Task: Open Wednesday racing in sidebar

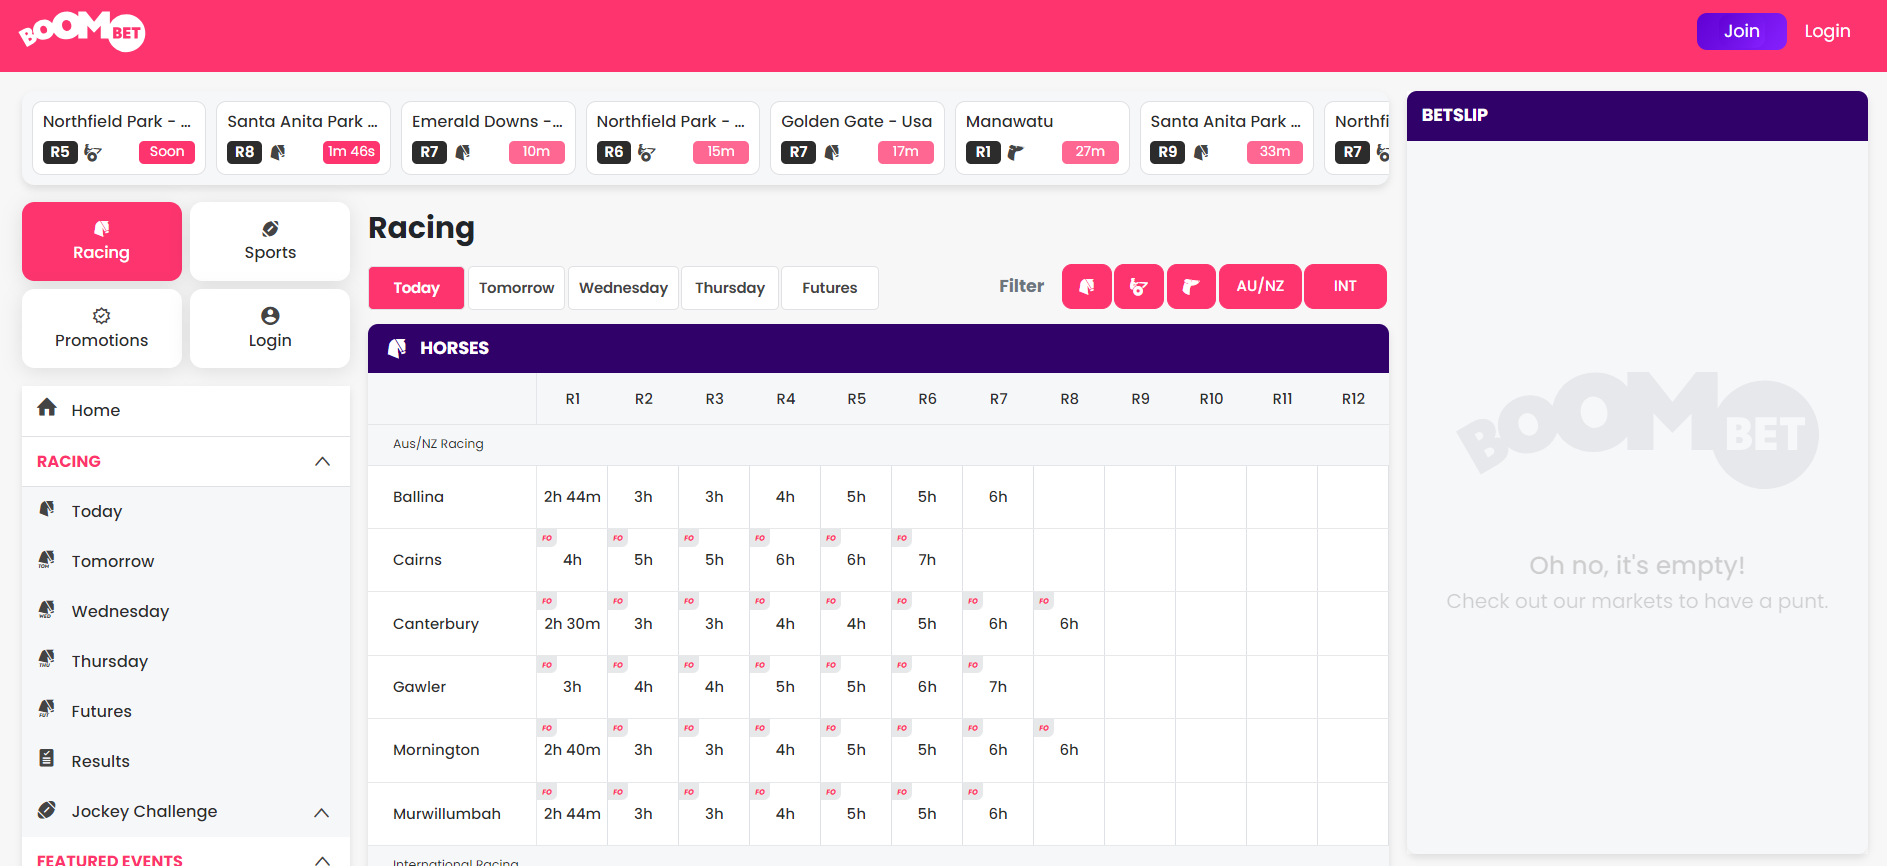Action: point(186,611)
